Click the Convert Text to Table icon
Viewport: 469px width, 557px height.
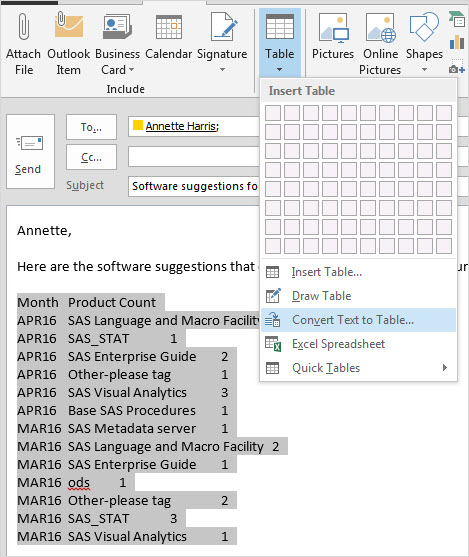[273, 319]
